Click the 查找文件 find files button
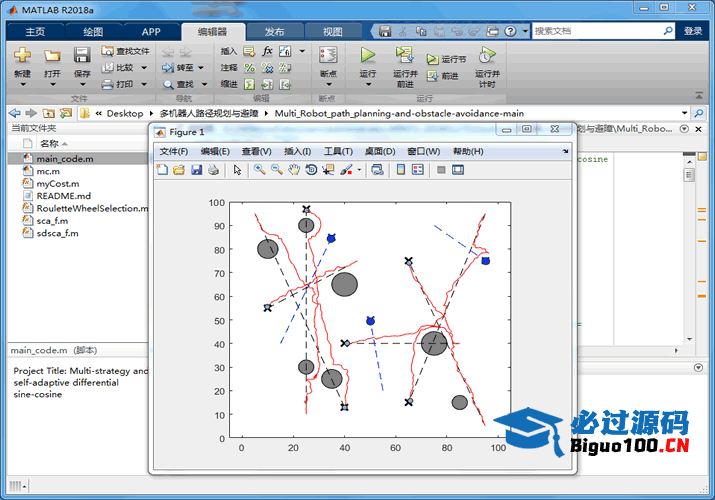This screenshot has width=715, height=500. [x=126, y=51]
